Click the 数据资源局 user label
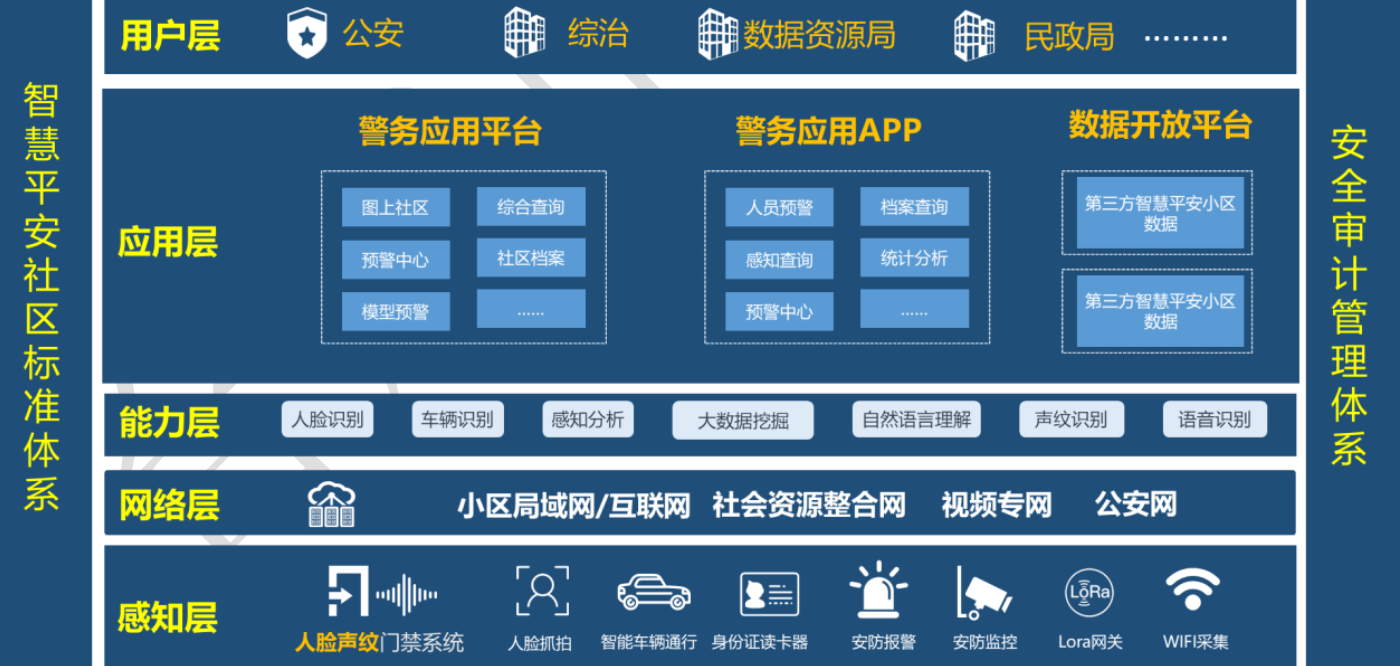 pyautogui.click(x=818, y=35)
